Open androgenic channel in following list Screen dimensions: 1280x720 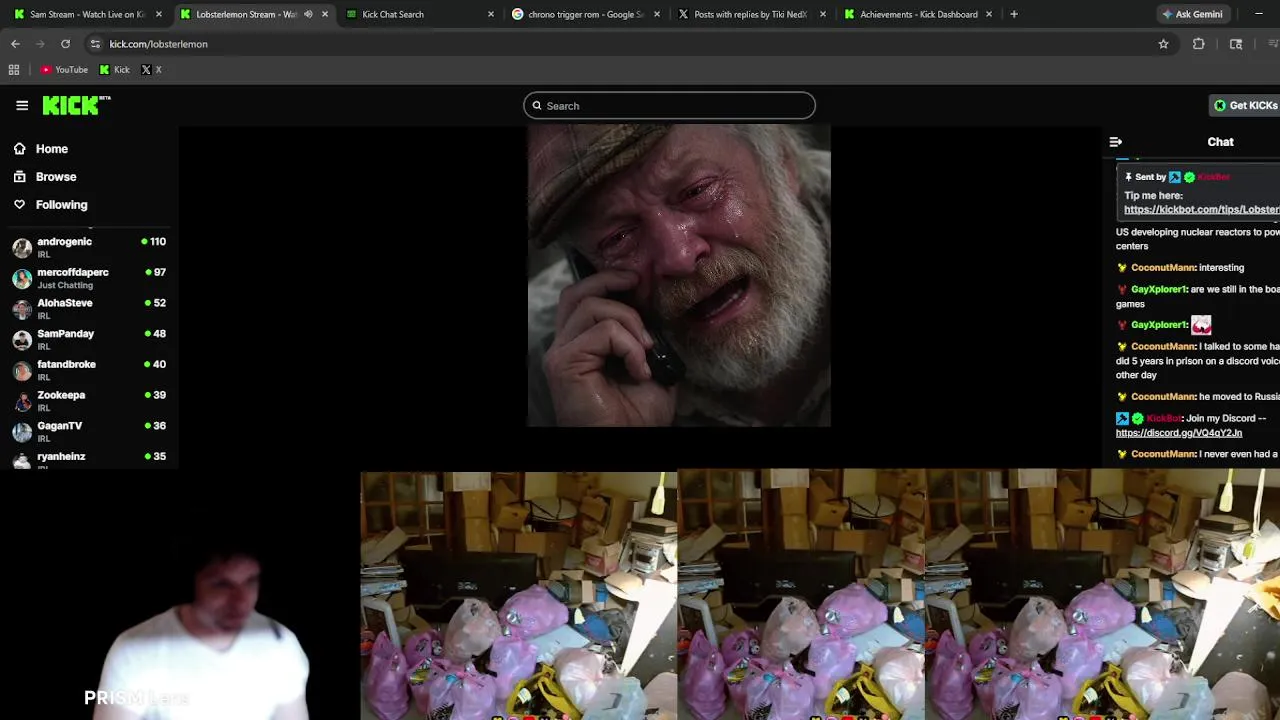tap(89, 247)
